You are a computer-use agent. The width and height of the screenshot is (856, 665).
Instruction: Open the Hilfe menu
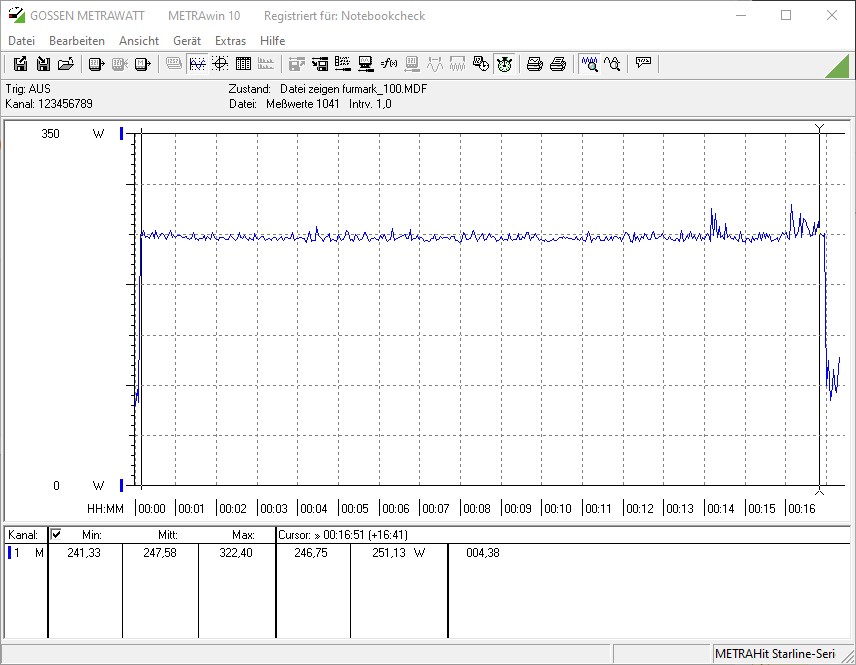[x=272, y=41]
